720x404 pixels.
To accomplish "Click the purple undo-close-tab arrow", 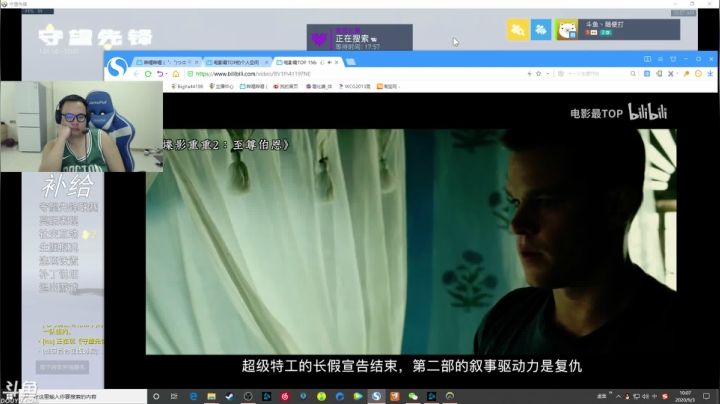I will point(160,74).
